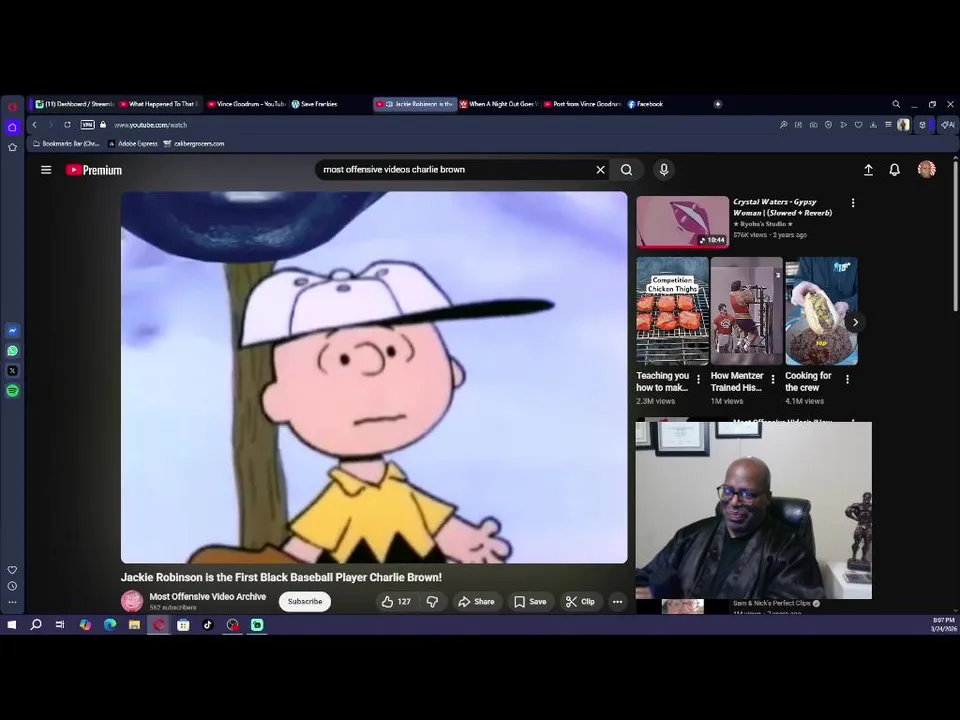The height and width of the screenshot is (720, 960).
Task: Dislike the Jackie Robinson video
Action: pos(432,602)
